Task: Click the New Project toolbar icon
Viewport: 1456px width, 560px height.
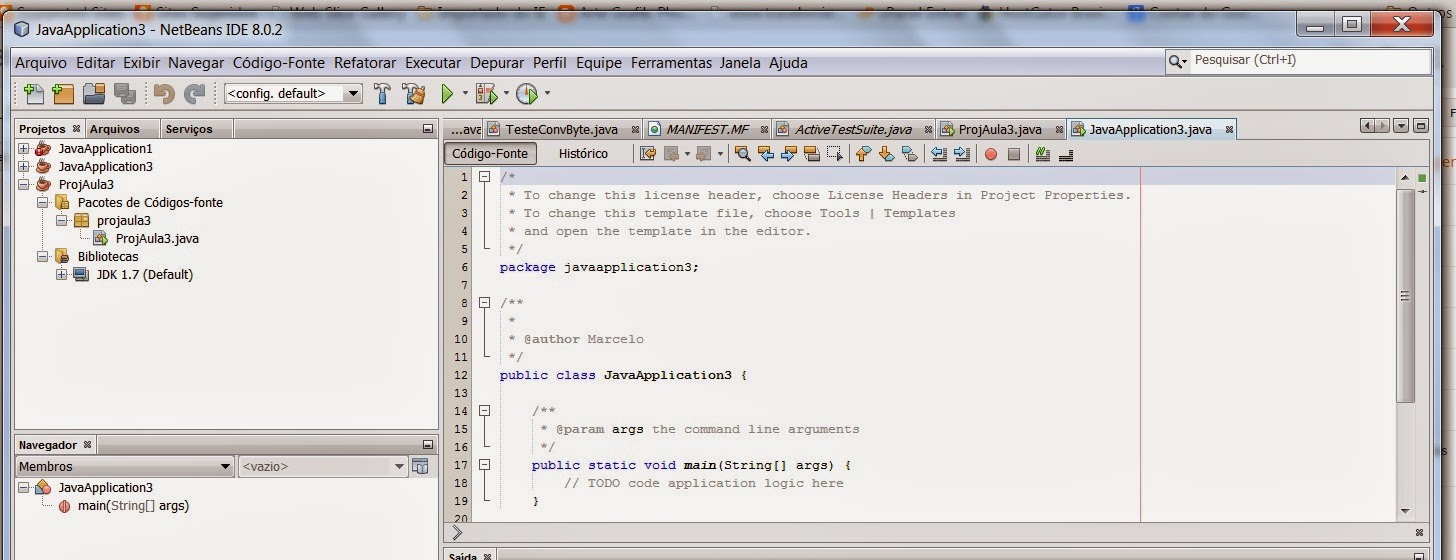Action: click(64, 94)
